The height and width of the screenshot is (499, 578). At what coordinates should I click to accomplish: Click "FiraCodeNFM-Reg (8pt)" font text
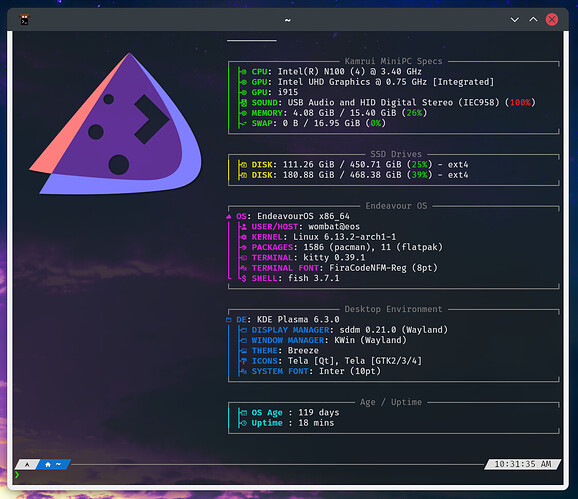tap(383, 268)
